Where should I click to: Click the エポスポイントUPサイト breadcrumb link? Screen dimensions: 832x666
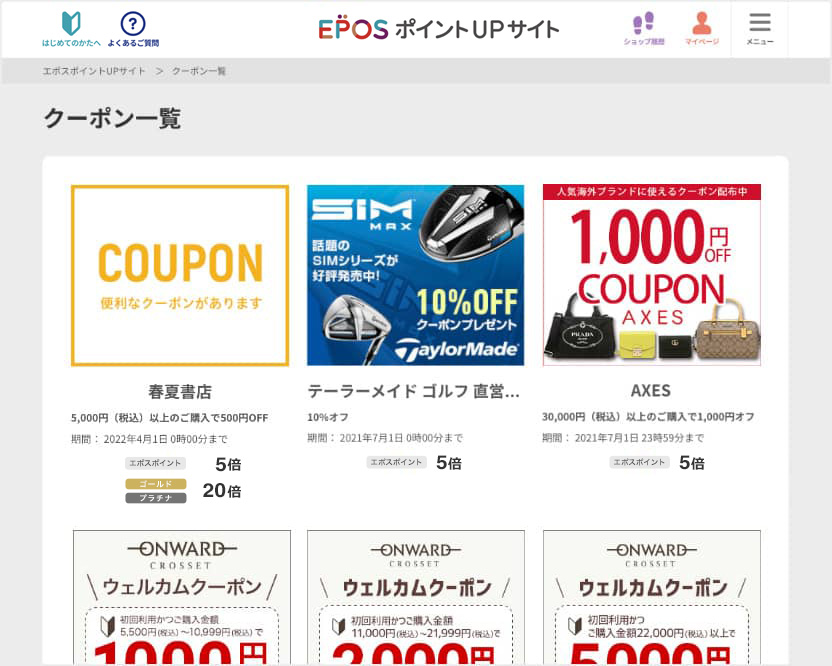point(94,71)
